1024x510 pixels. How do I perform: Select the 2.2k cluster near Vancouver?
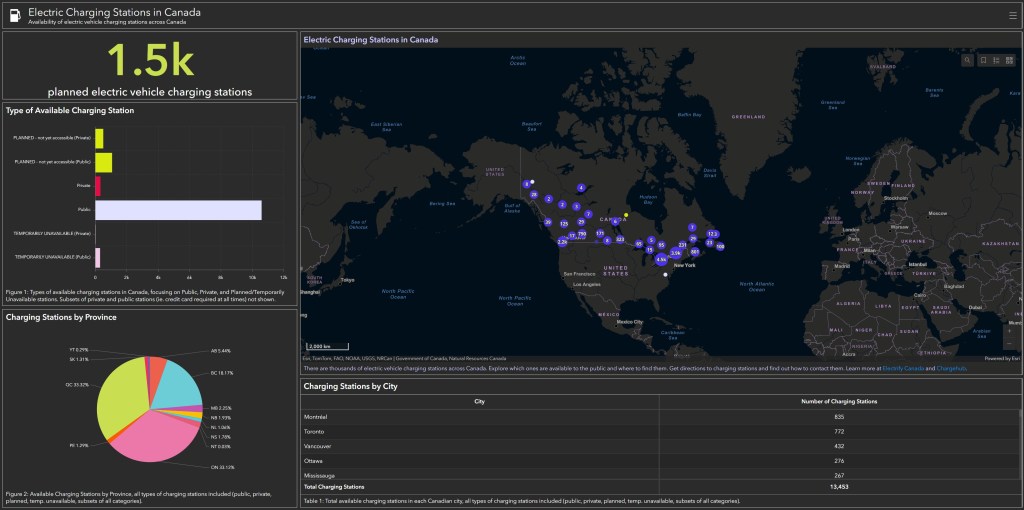[x=562, y=242]
